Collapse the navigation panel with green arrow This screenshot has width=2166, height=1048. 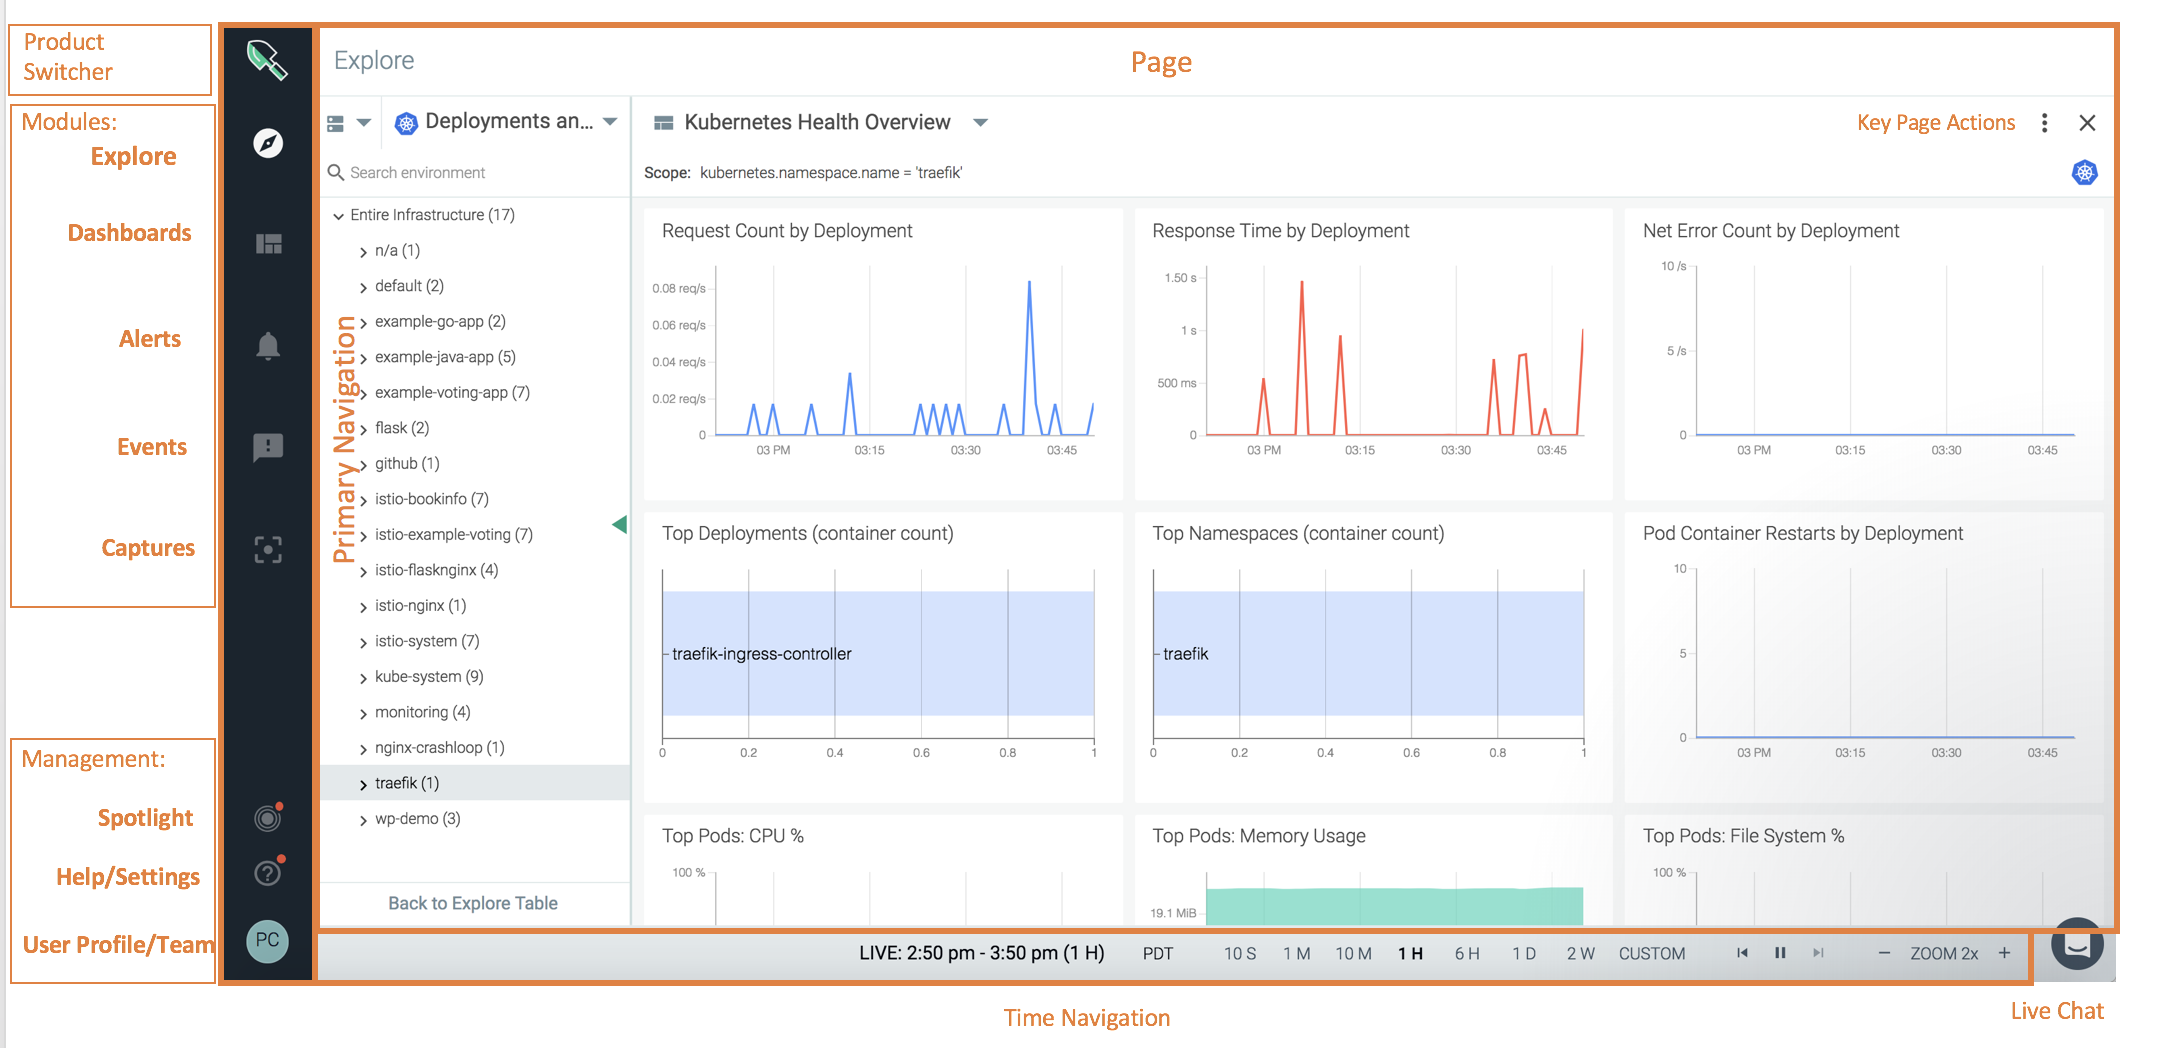(x=620, y=524)
